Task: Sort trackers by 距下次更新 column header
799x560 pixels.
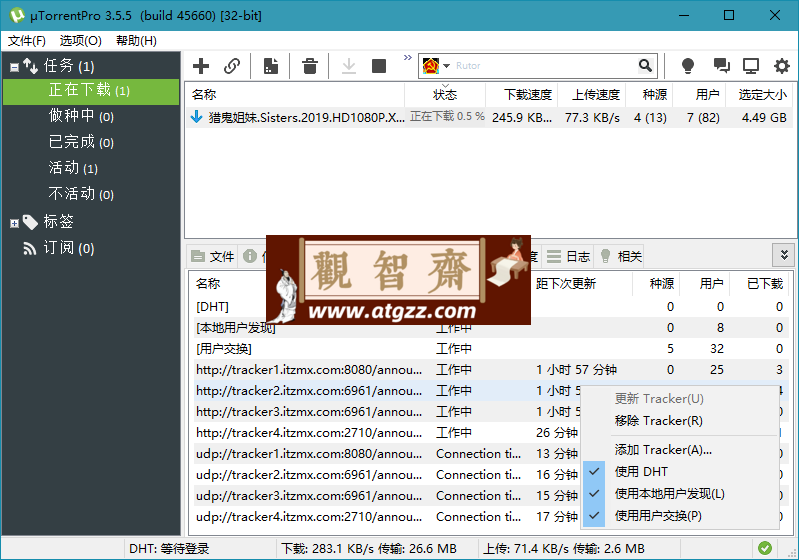Action: point(582,284)
